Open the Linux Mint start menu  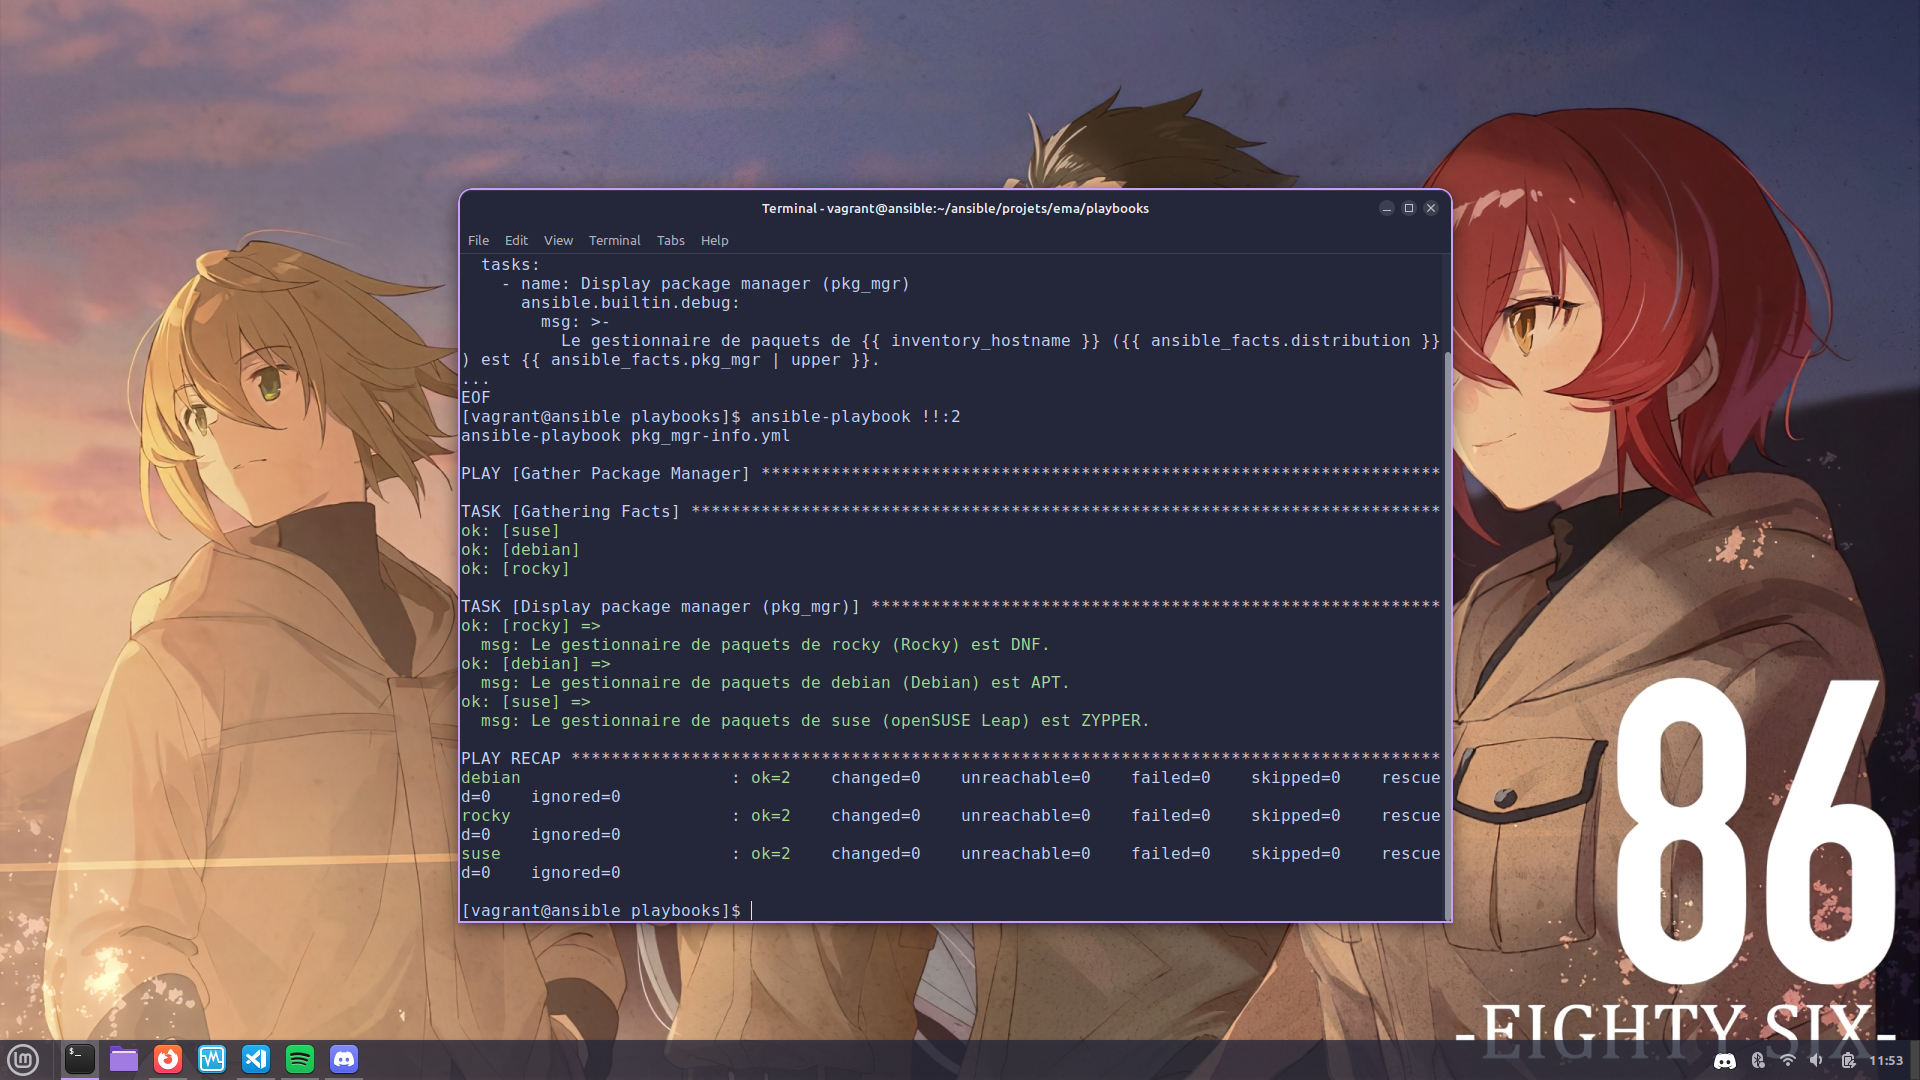click(23, 1059)
